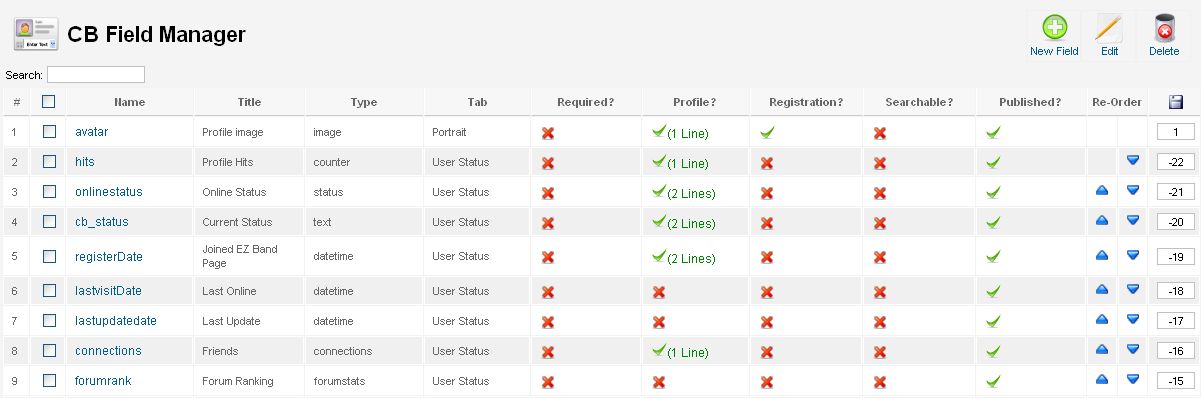
Task: Toggle profile display for the lastvisitDate field
Action: click(659, 292)
